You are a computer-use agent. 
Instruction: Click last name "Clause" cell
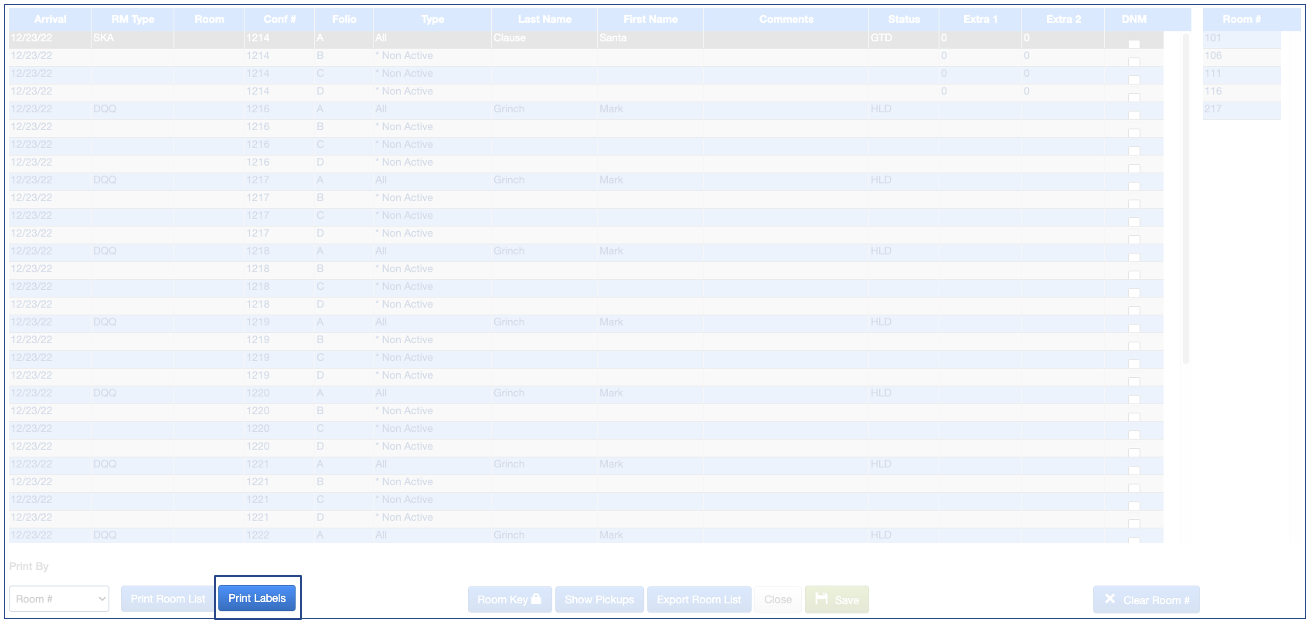[544, 38]
